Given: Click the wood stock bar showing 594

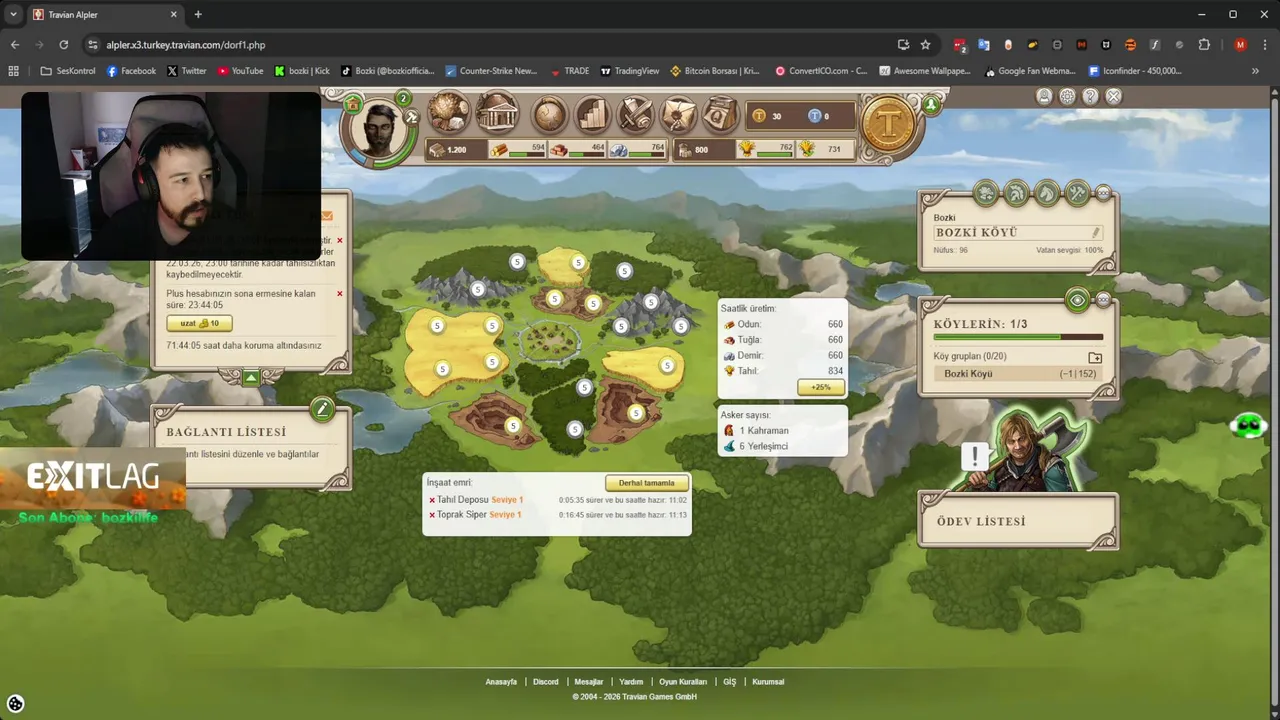Looking at the screenshot, I should click(x=516, y=150).
